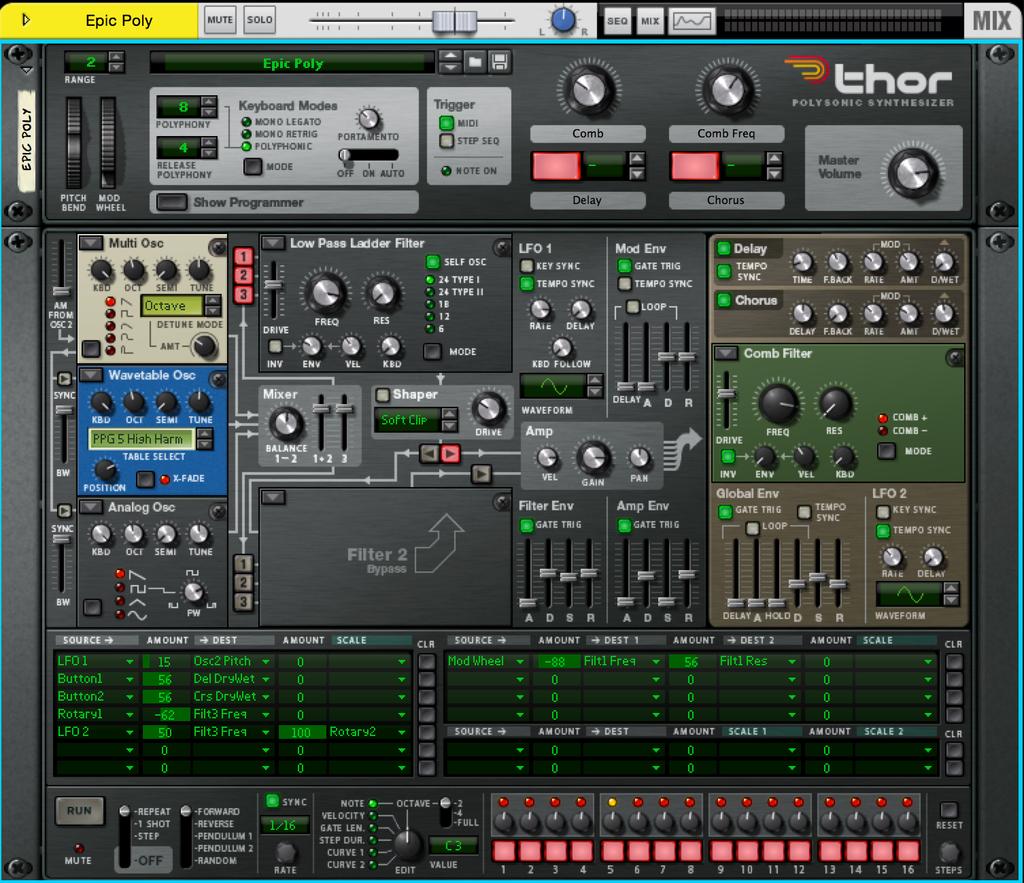The width and height of the screenshot is (1024, 883).
Task: Click the automation curve icon beside small MIX
Action: coord(692,21)
